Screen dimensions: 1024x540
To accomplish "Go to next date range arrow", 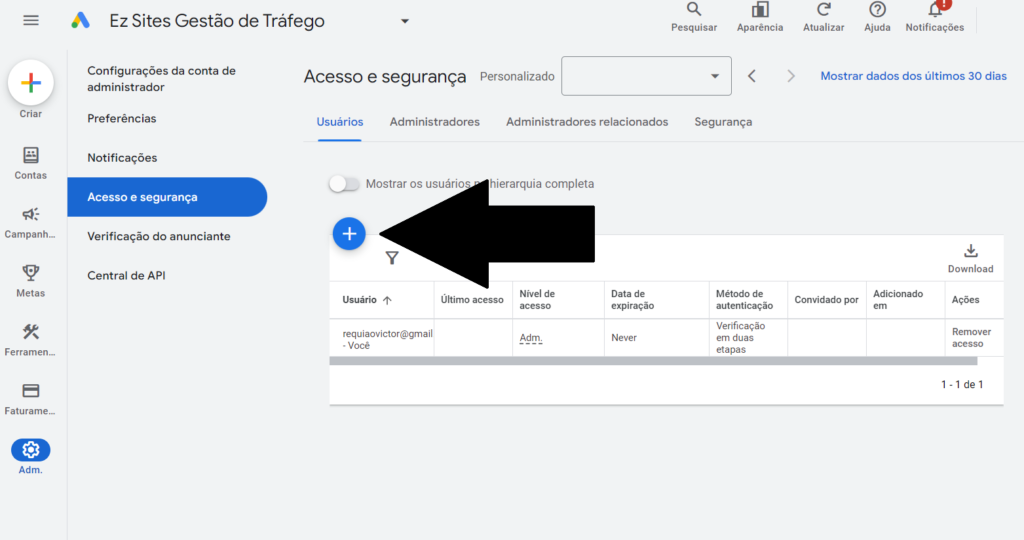I will [x=791, y=76].
